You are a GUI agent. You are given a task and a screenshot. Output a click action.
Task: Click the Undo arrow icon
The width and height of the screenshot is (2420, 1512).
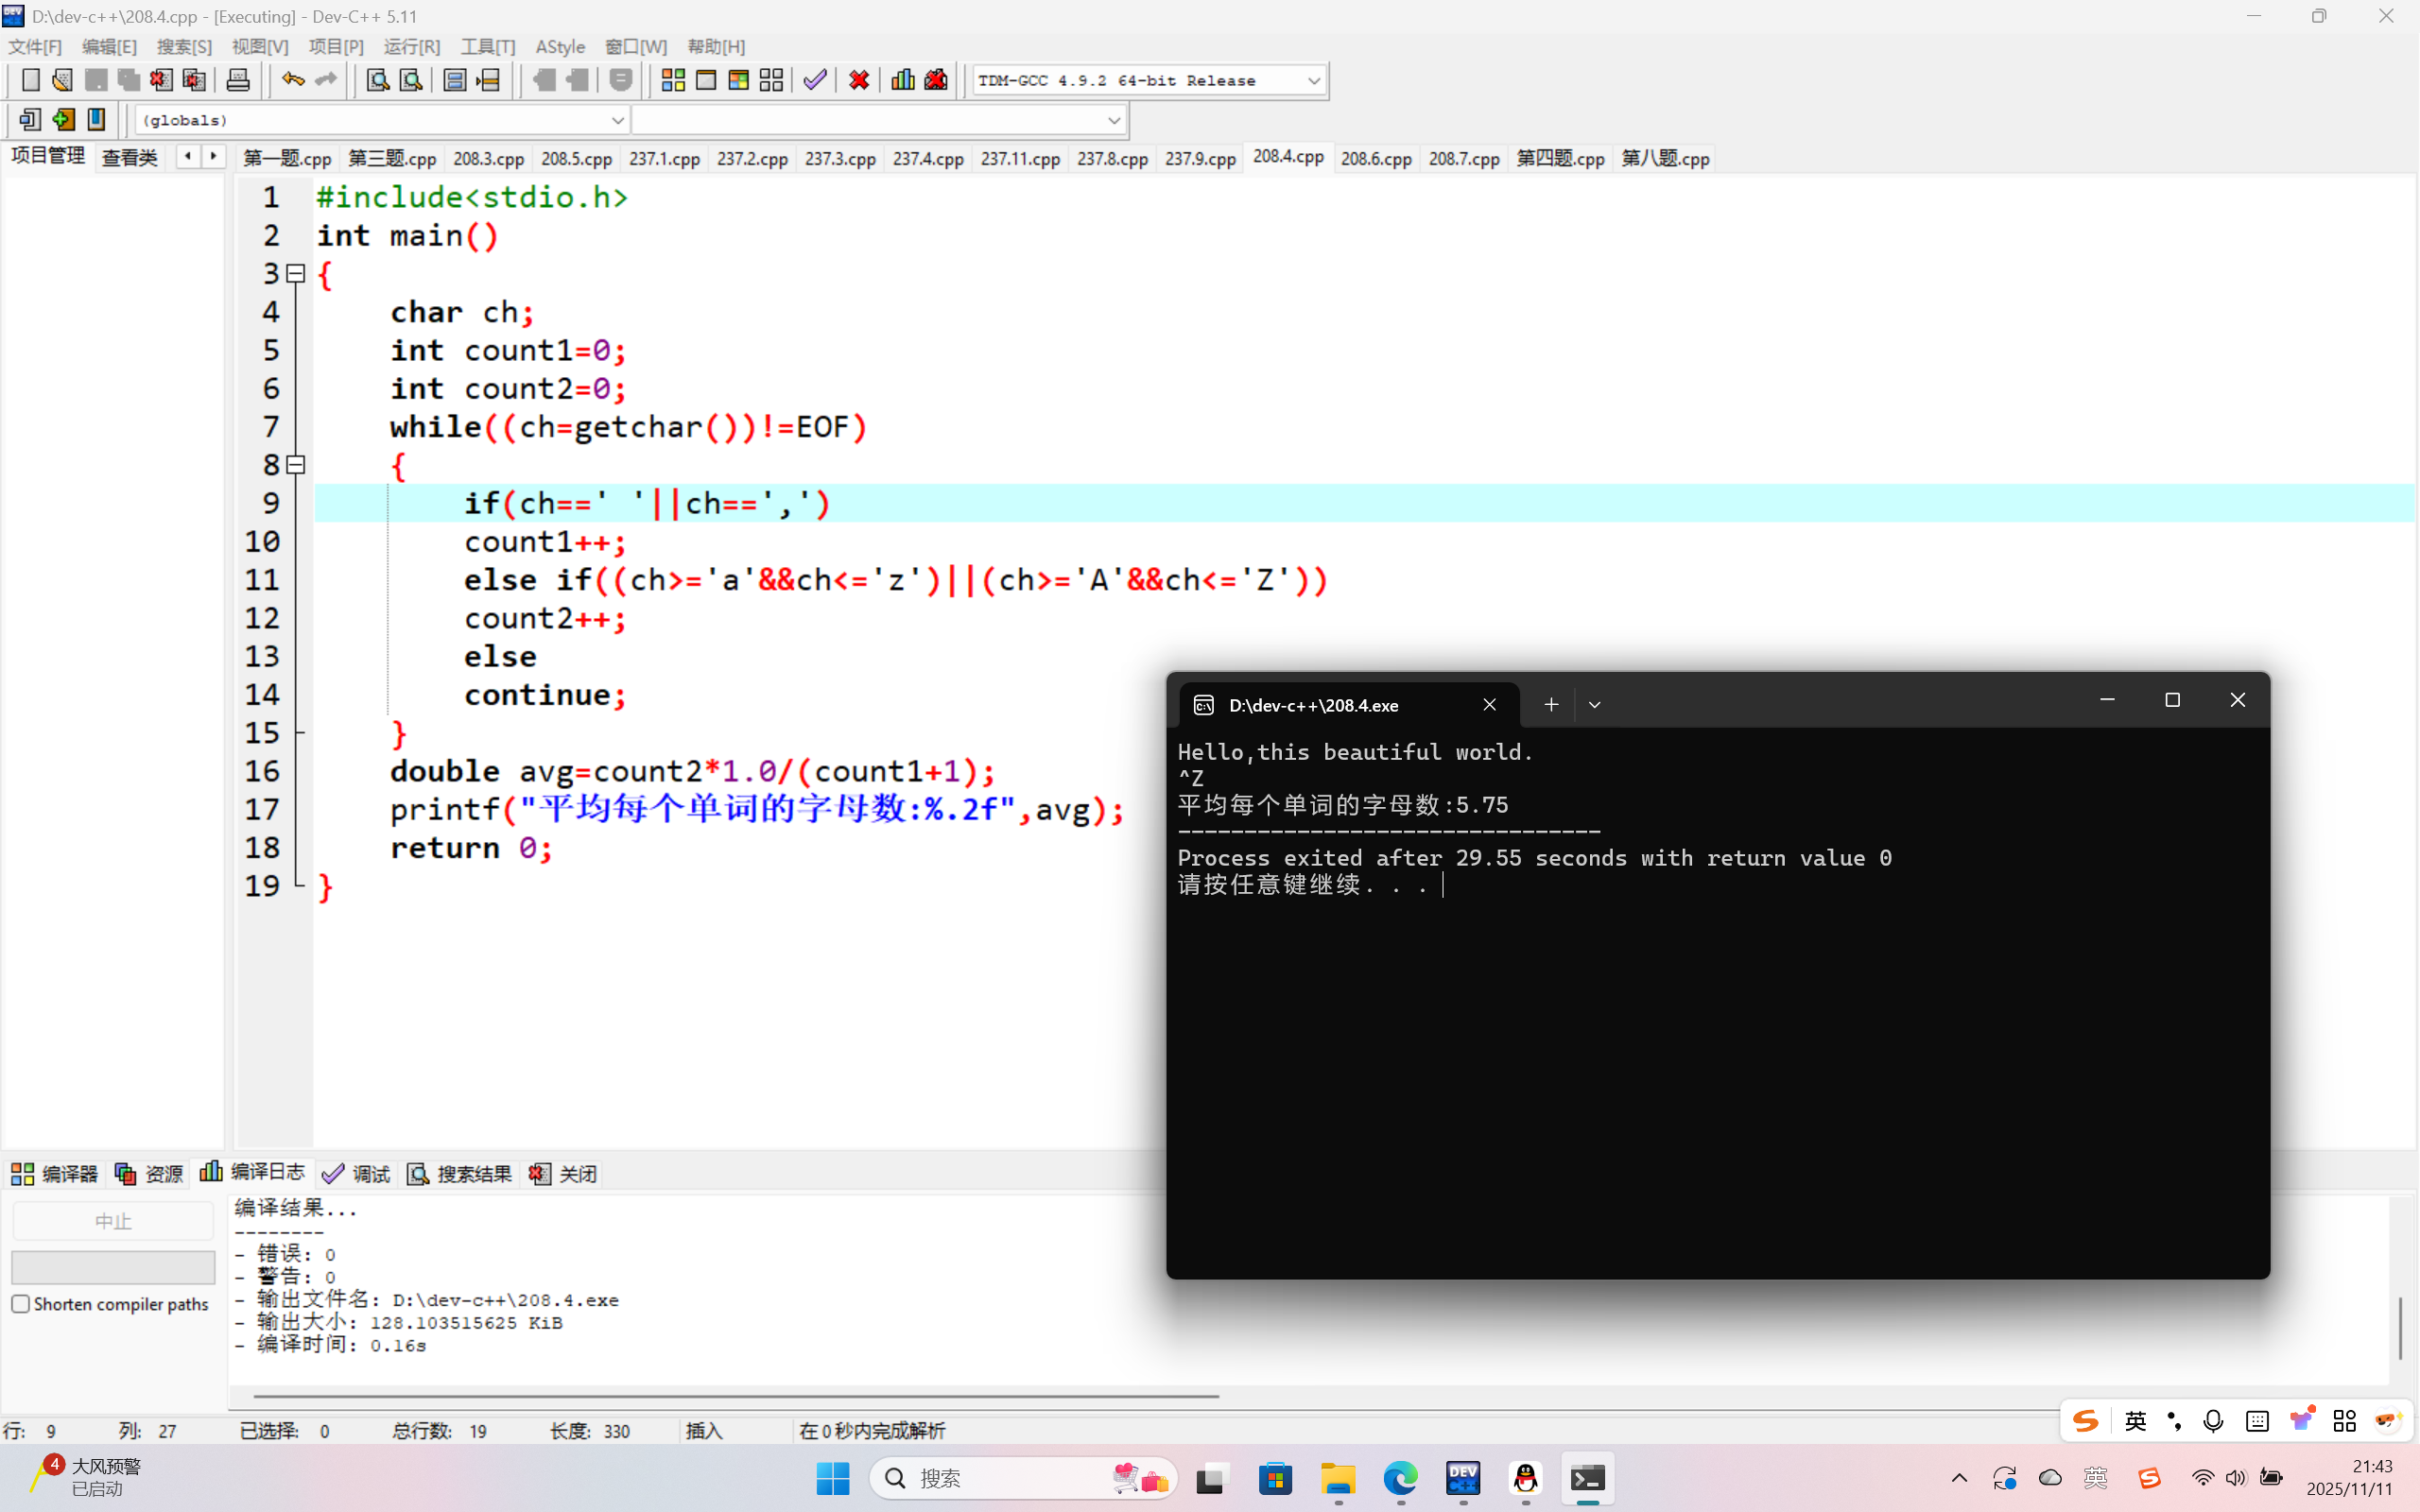(292, 80)
